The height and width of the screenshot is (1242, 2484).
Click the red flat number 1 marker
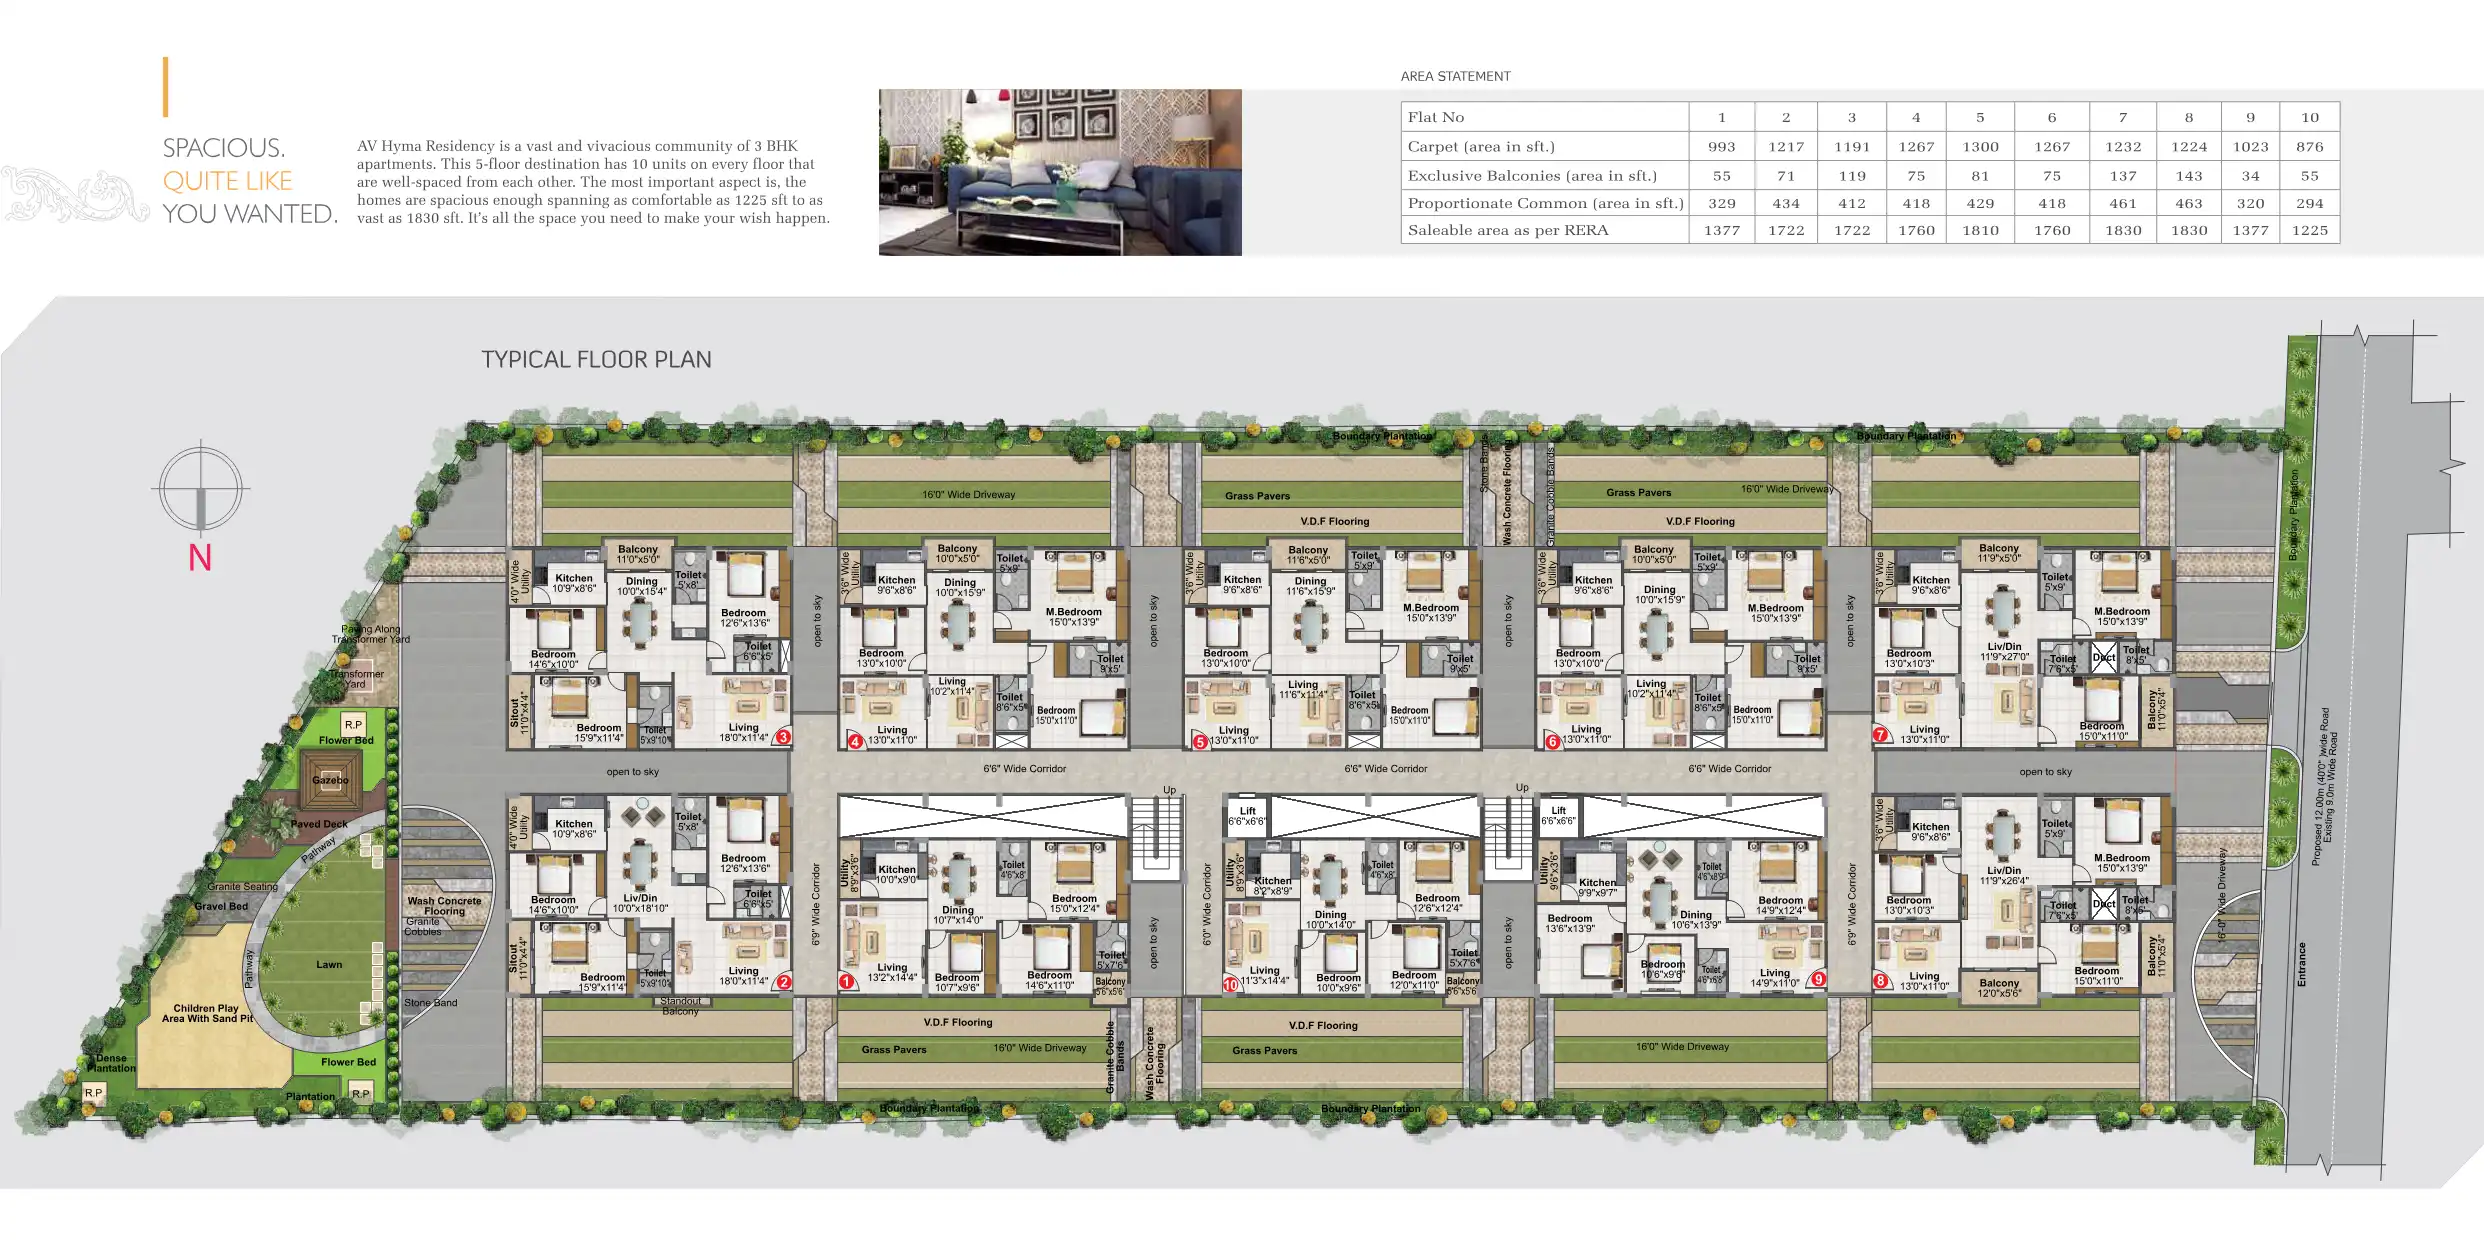pos(846,982)
